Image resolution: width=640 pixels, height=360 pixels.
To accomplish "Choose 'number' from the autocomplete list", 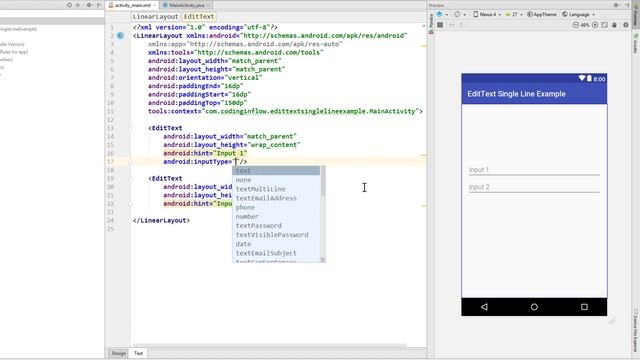I will pos(276,216).
